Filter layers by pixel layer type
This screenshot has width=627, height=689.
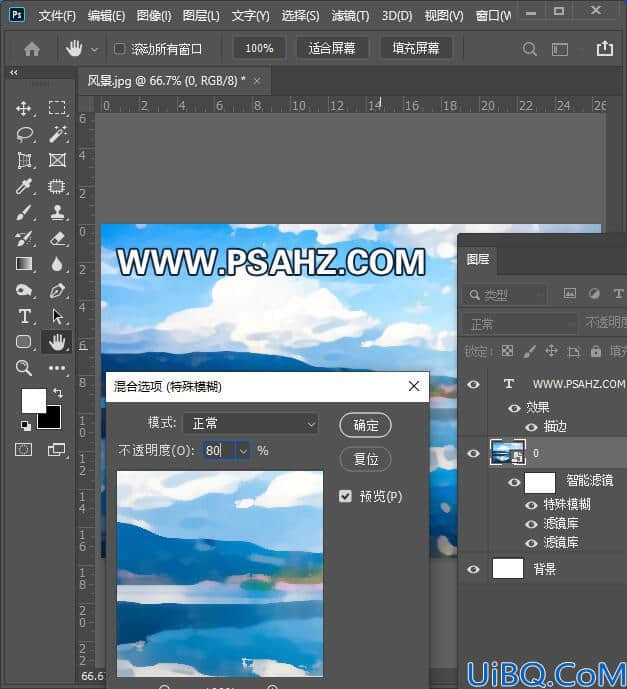569,294
